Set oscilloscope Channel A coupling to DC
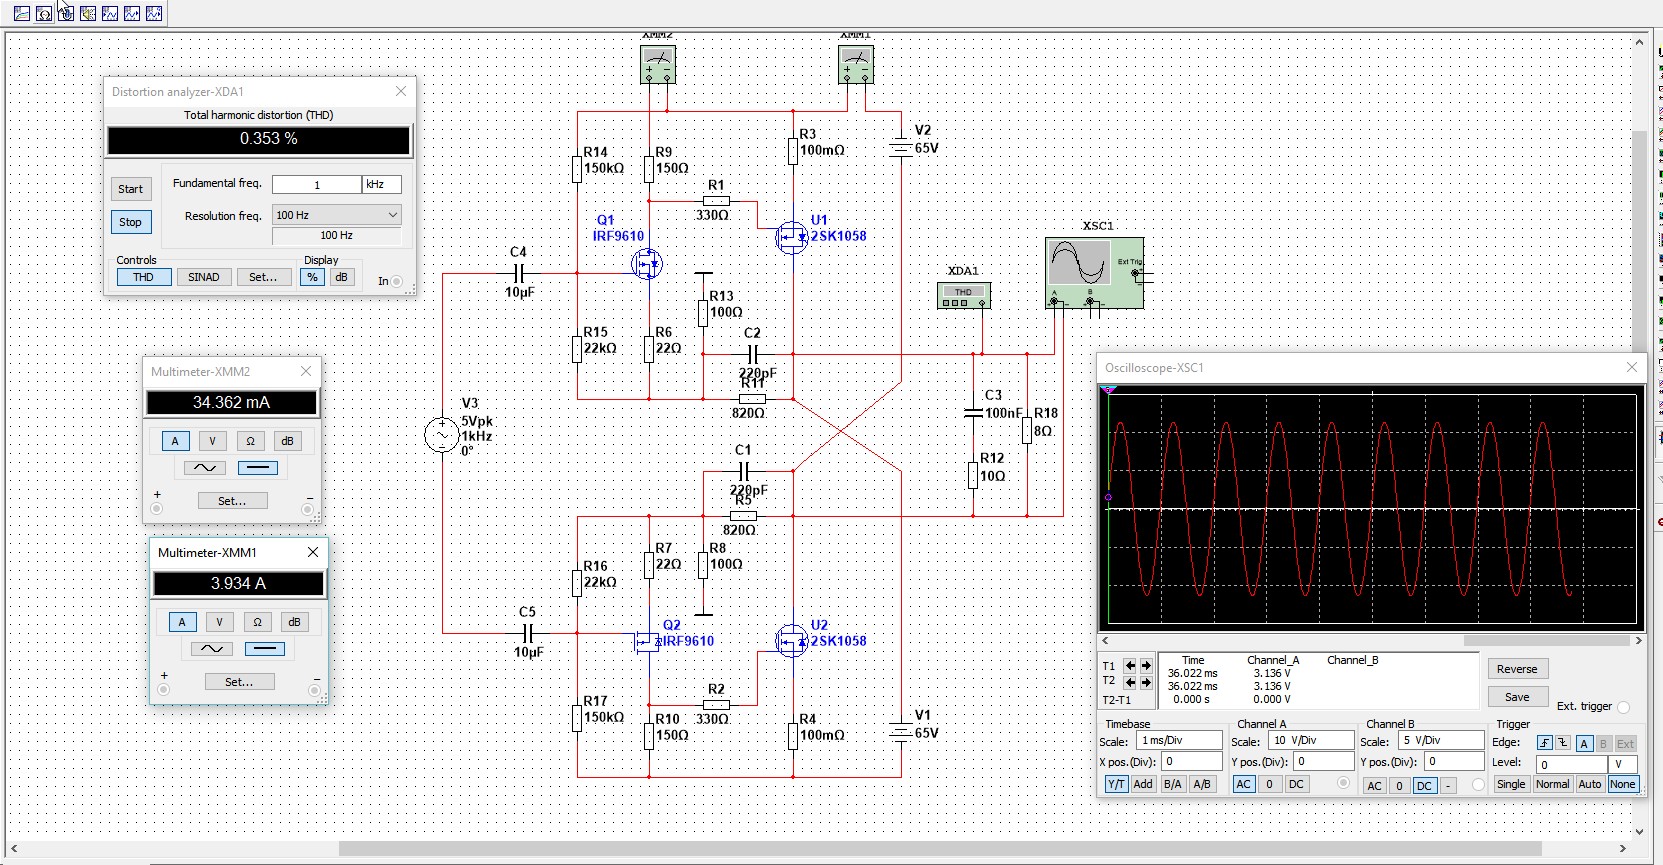 click(1296, 784)
